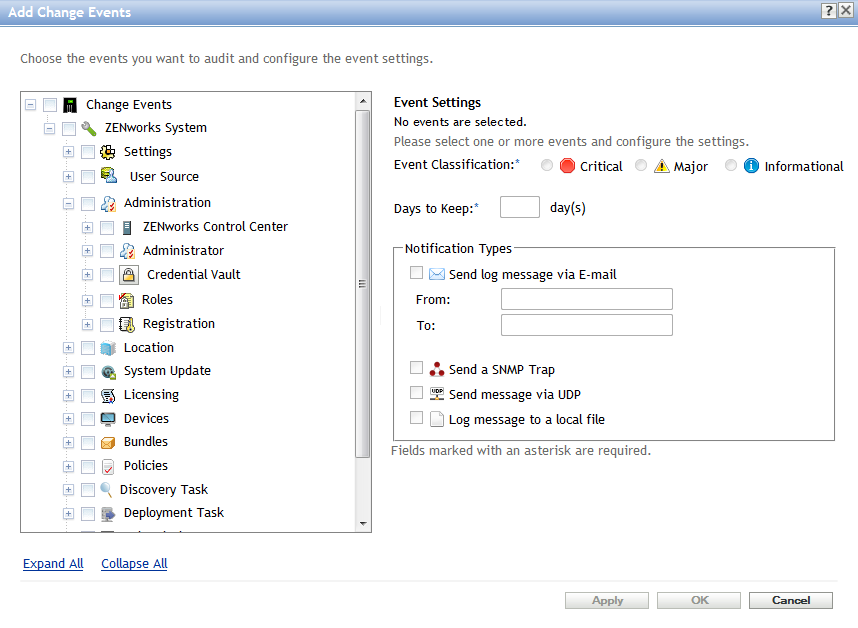This screenshot has width=858, height=628.
Task: Click the Policies checklist icon
Action: pyautogui.click(x=108, y=466)
